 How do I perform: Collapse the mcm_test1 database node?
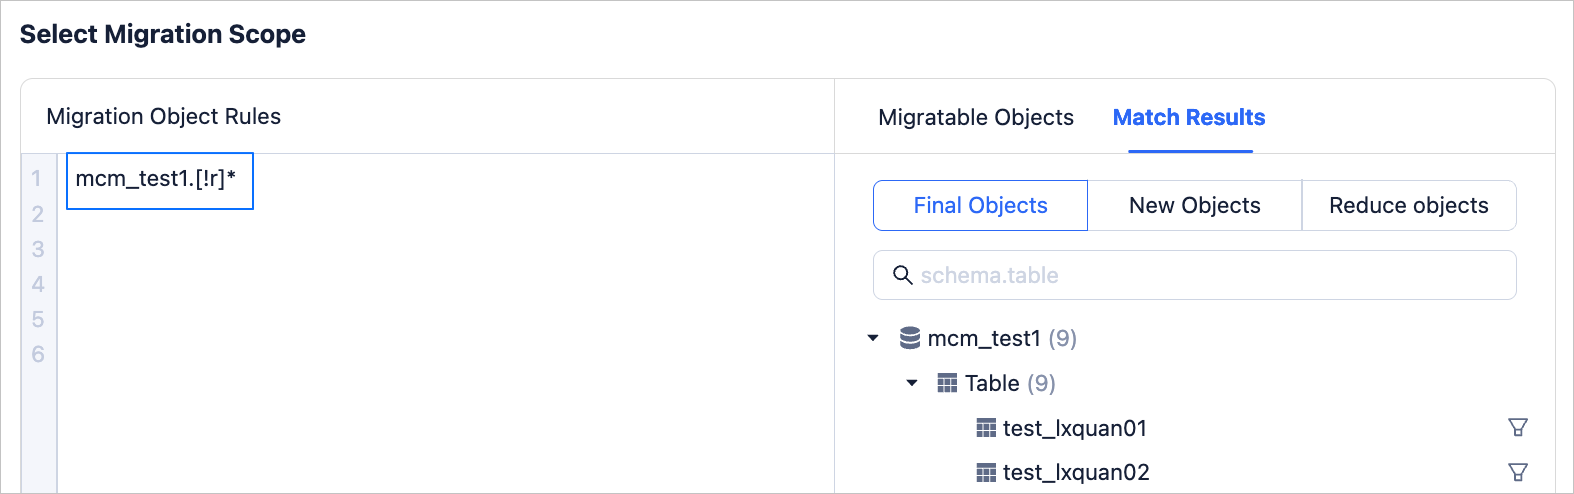point(873,338)
